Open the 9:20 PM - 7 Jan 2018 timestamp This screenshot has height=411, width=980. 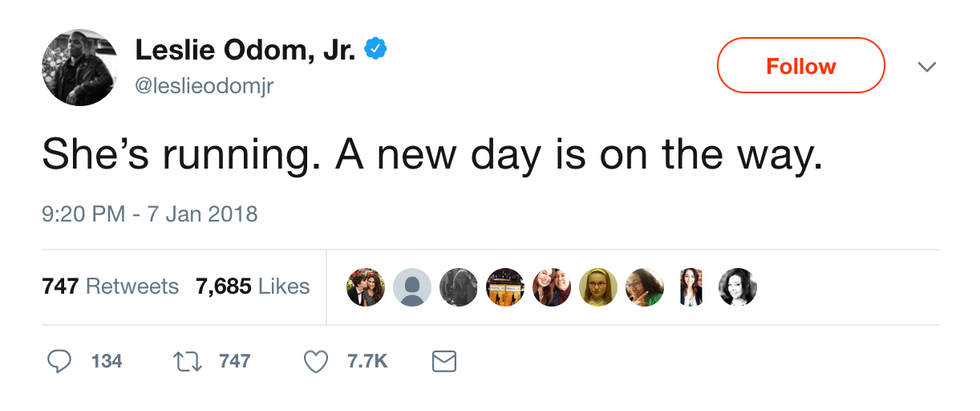tap(150, 213)
